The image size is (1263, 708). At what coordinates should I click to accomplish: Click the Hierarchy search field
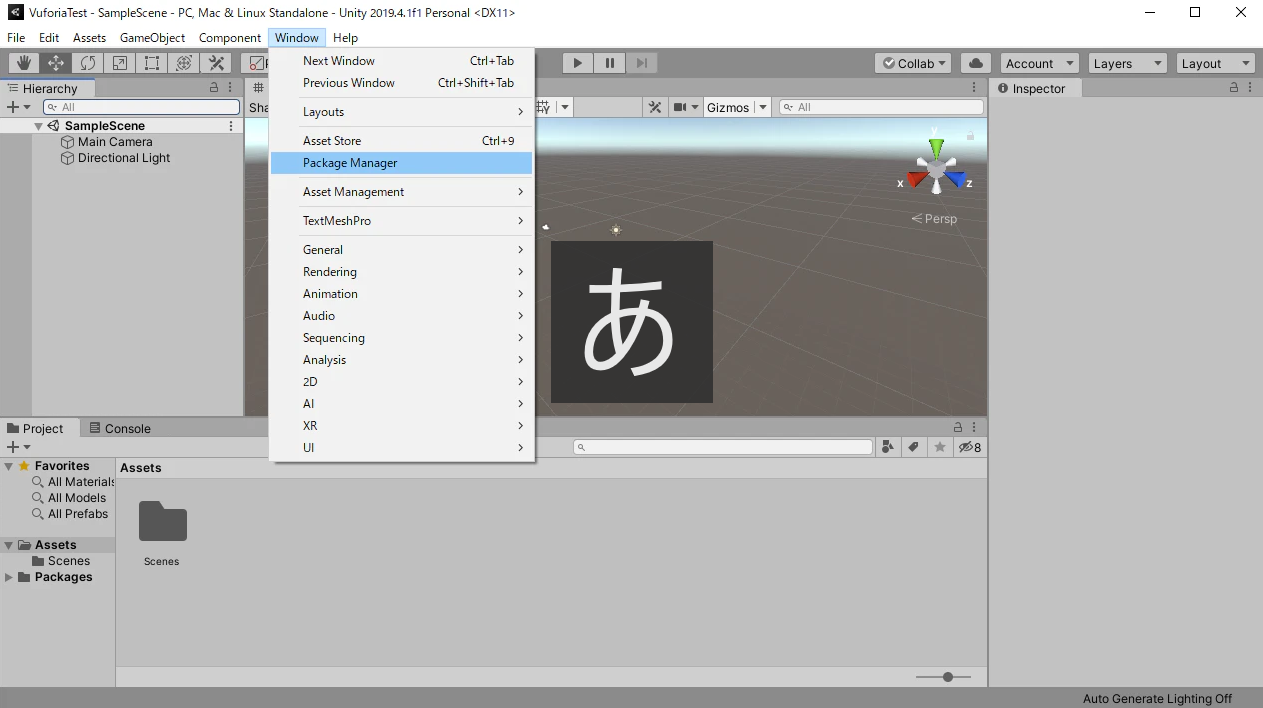141,107
